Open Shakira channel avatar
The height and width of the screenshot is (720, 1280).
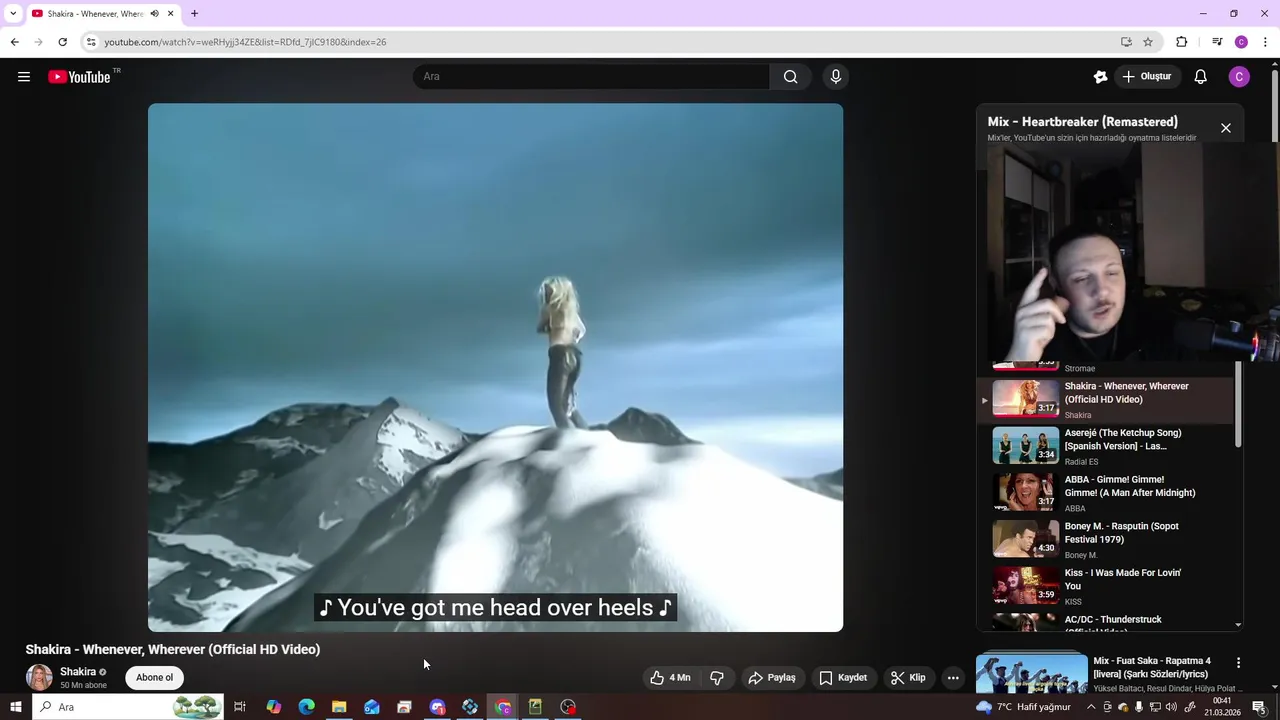(x=39, y=677)
